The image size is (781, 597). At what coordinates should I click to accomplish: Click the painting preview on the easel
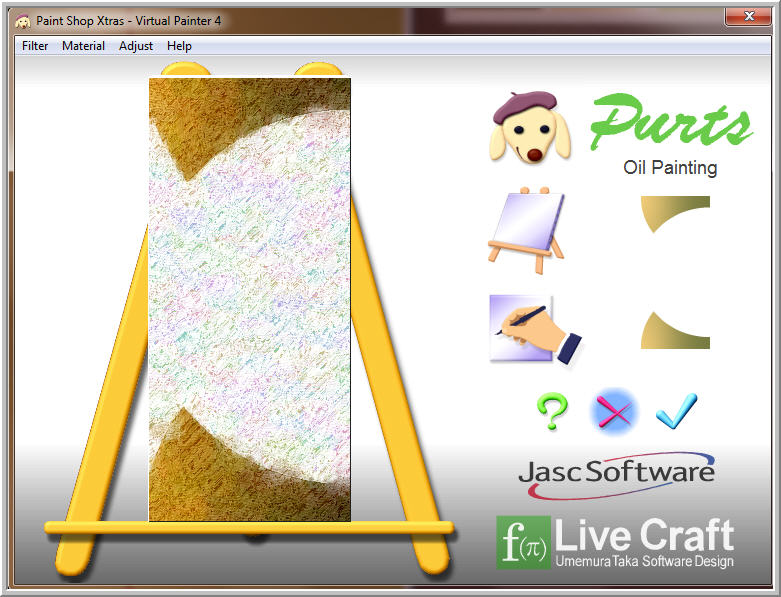[250, 299]
